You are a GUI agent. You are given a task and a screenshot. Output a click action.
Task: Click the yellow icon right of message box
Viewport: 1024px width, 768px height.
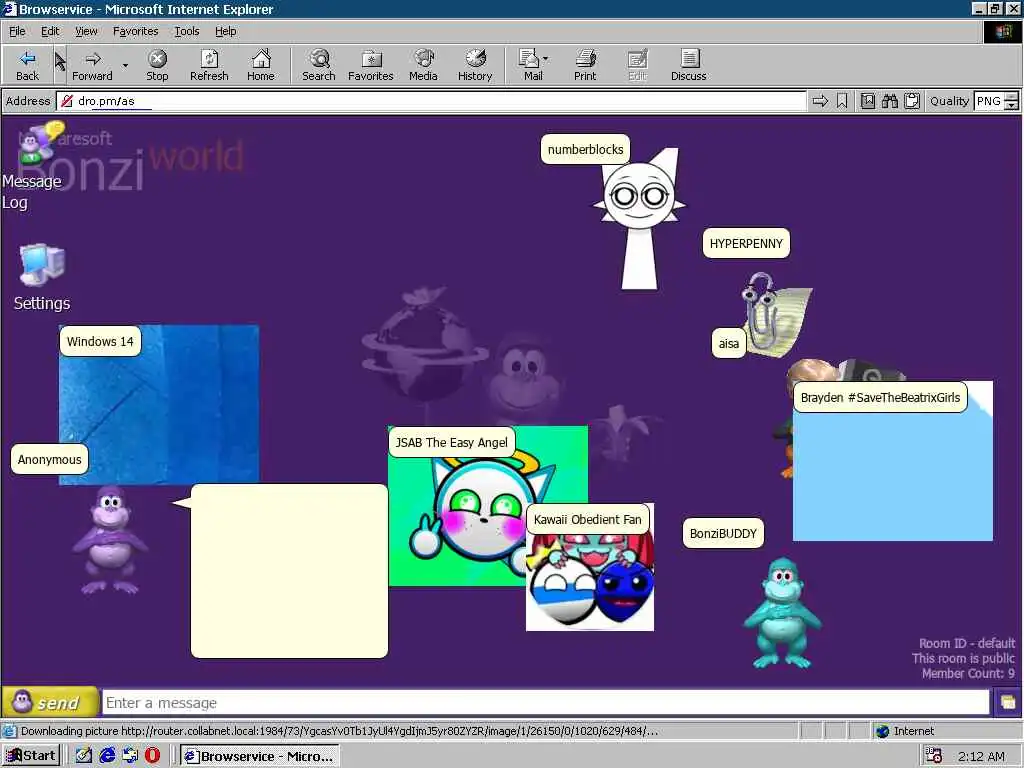pyautogui.click(x=1008, y=703)
